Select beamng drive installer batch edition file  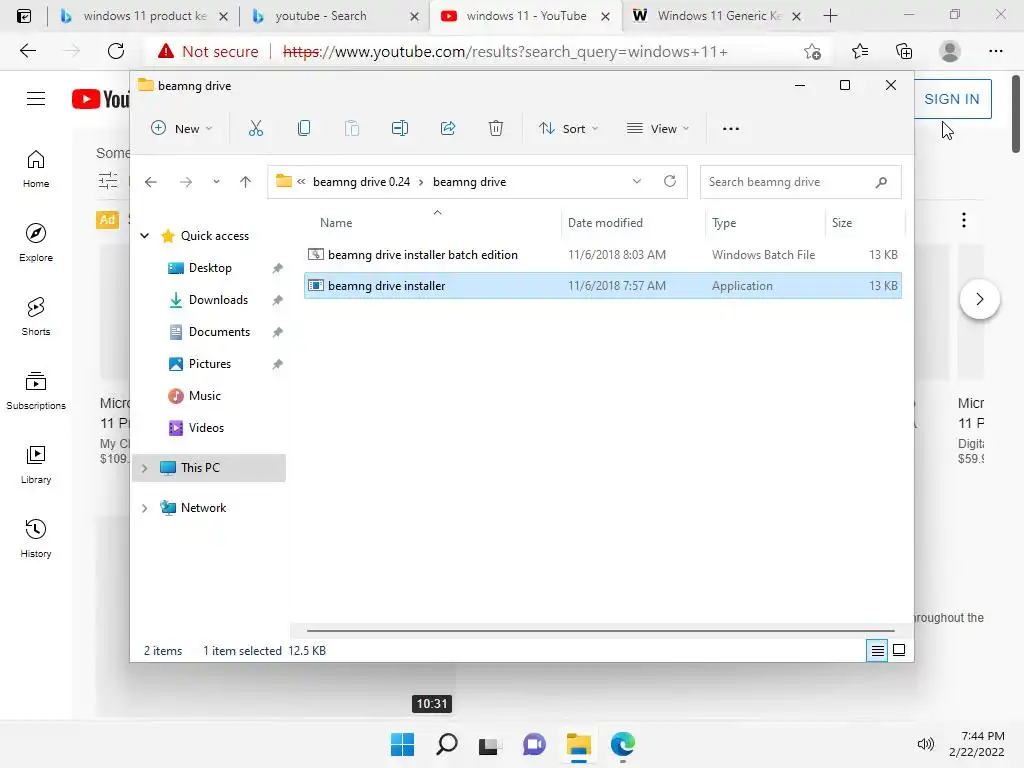click(603, 255)
